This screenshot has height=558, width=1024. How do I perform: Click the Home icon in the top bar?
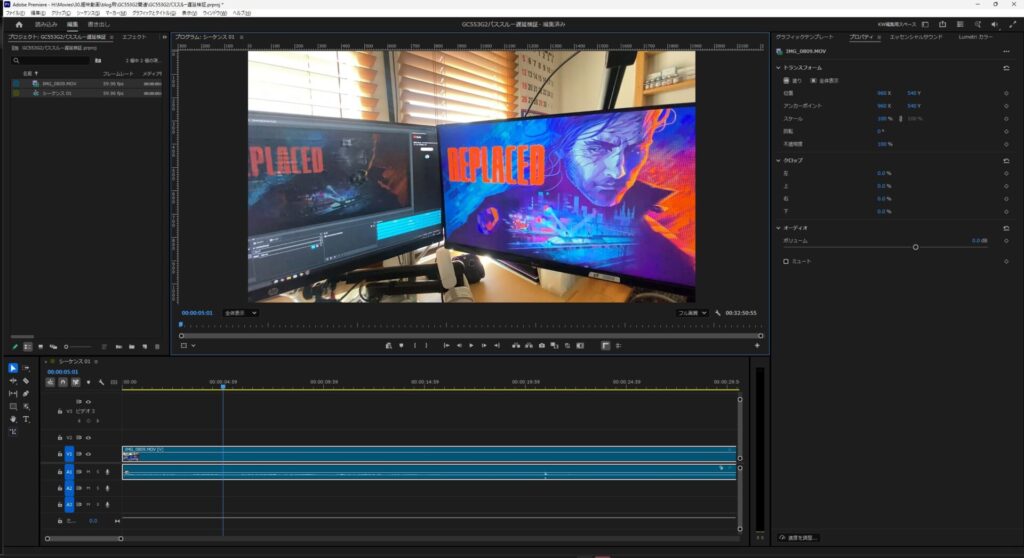coord(18,24)
